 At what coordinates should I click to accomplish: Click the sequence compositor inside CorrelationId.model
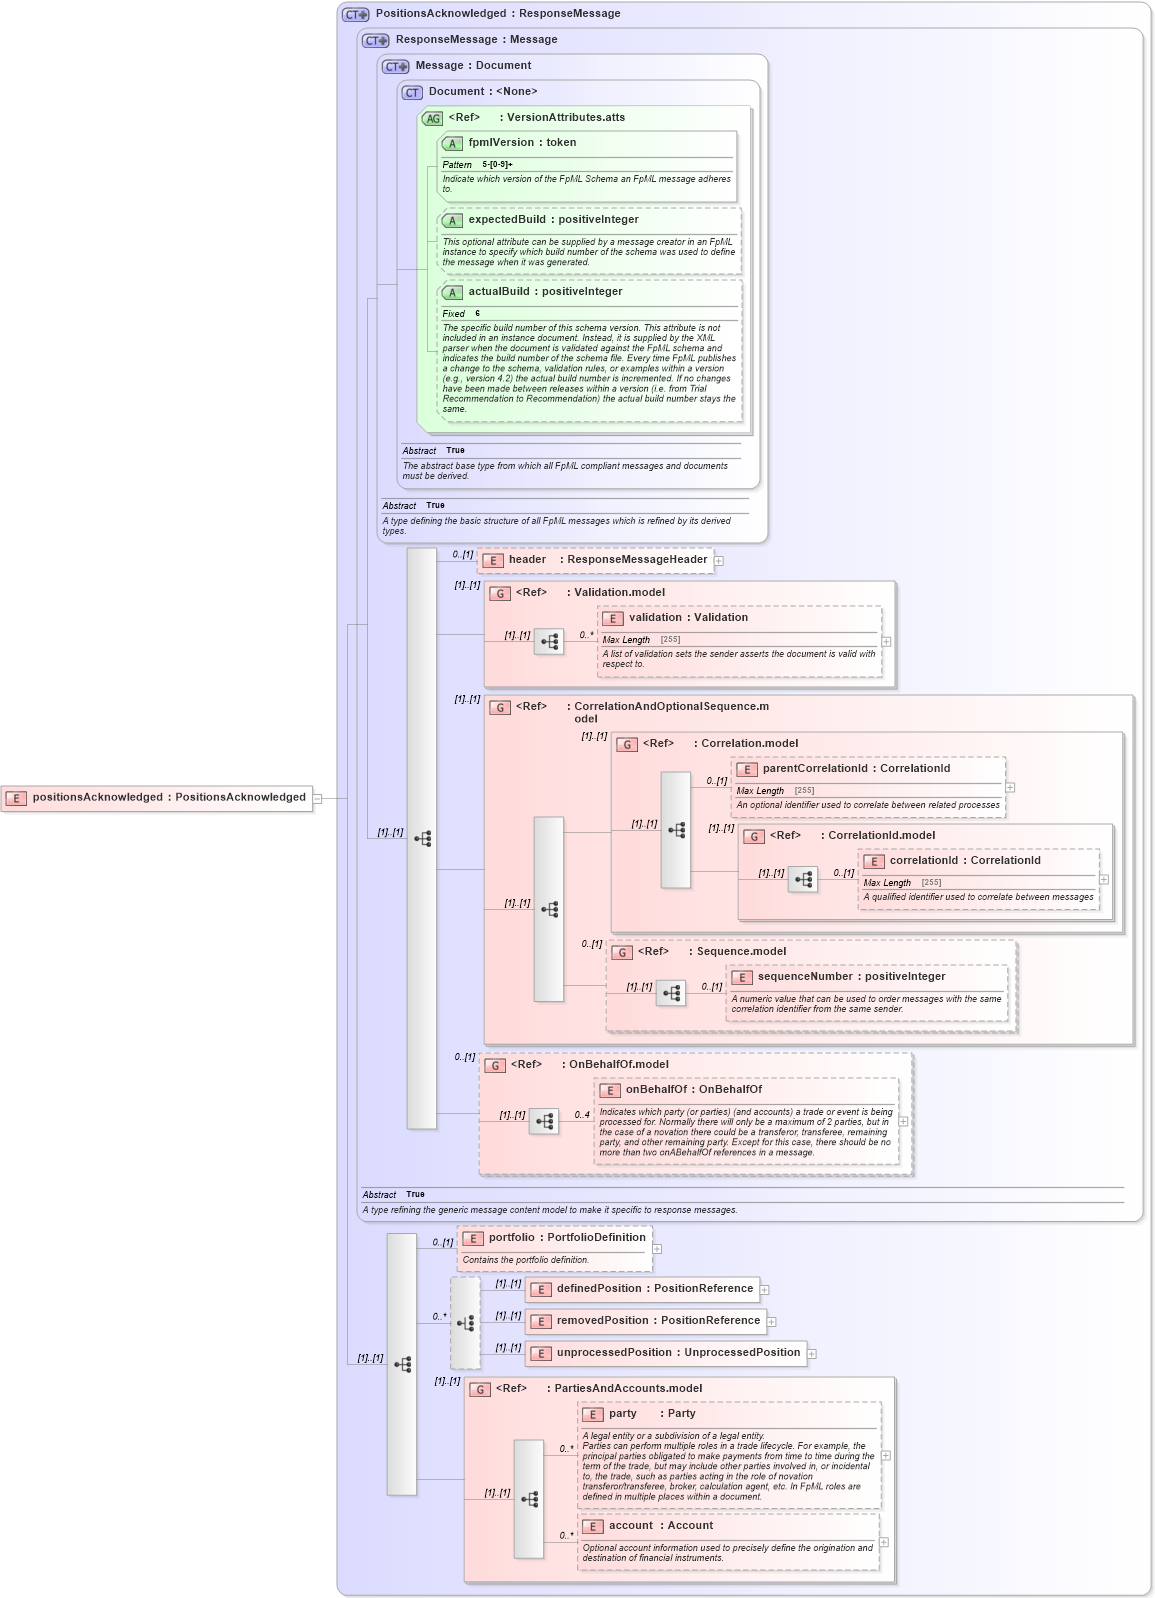803,880
